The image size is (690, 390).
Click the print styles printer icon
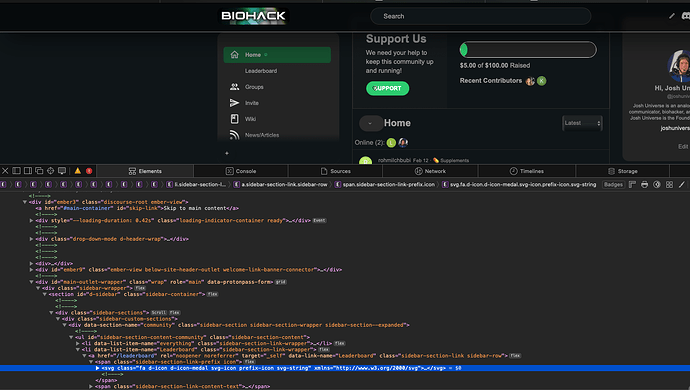point(645,184)
